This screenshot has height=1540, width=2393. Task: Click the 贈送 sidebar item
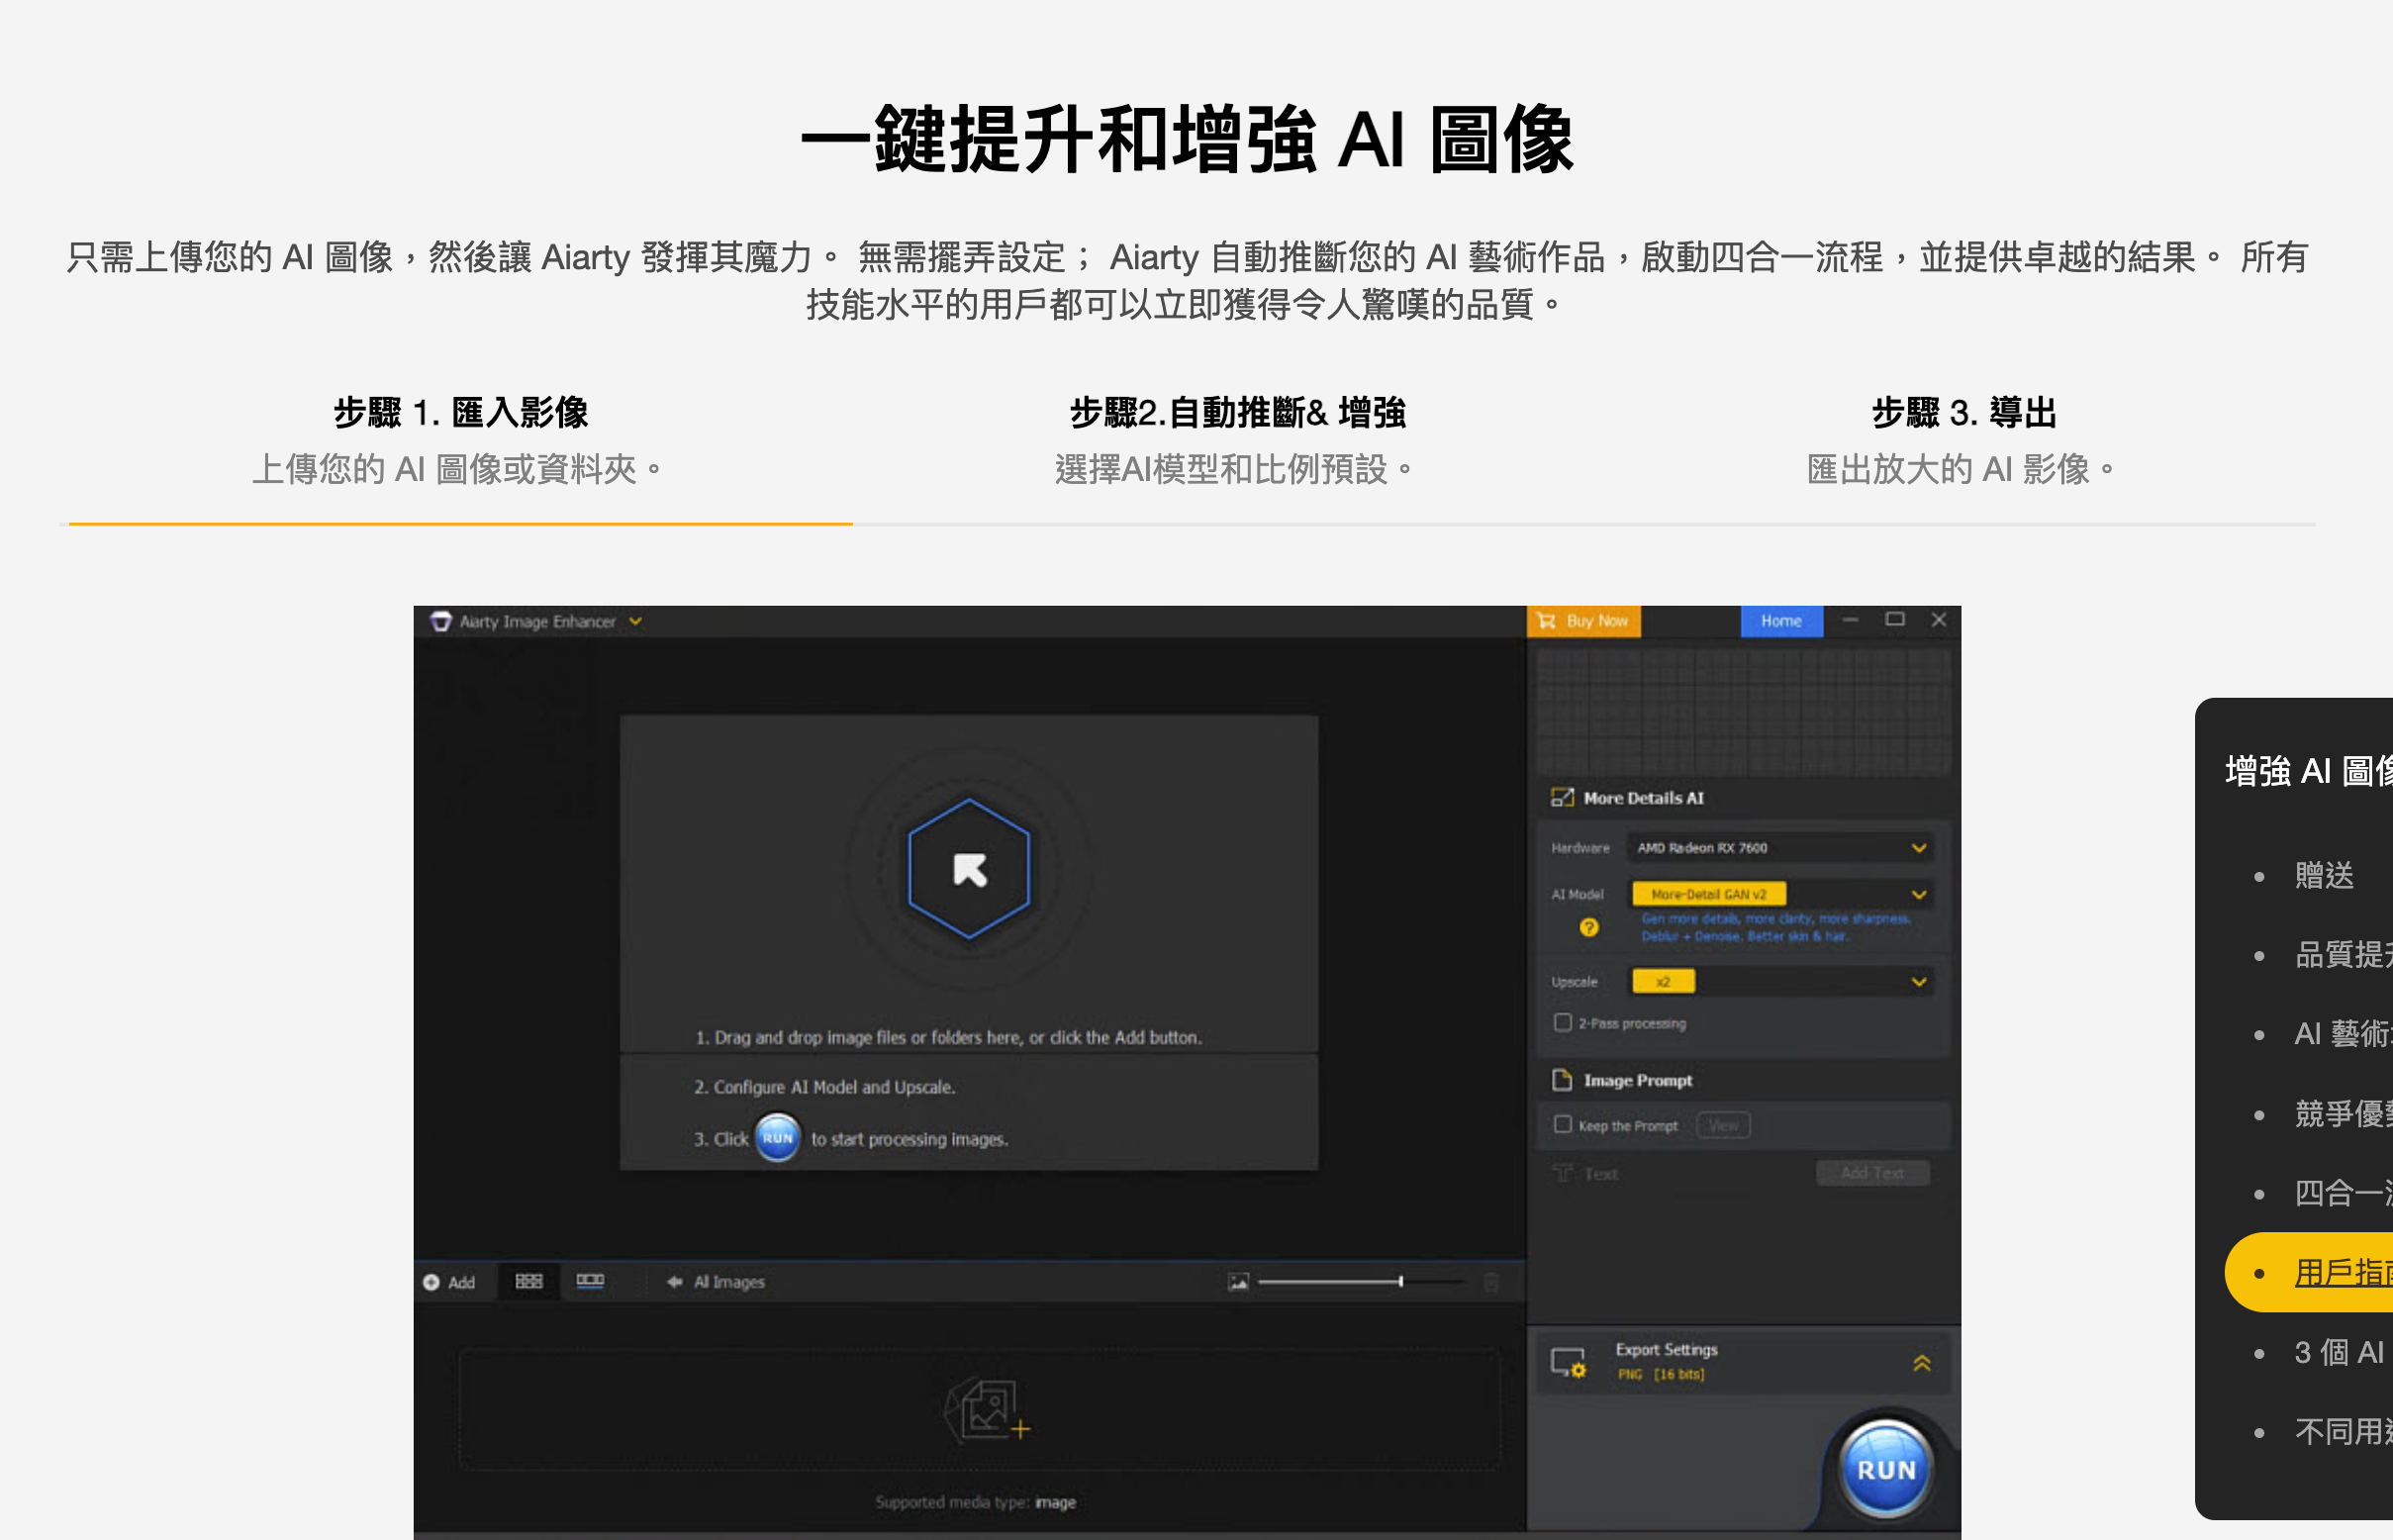coord(2324,876)
